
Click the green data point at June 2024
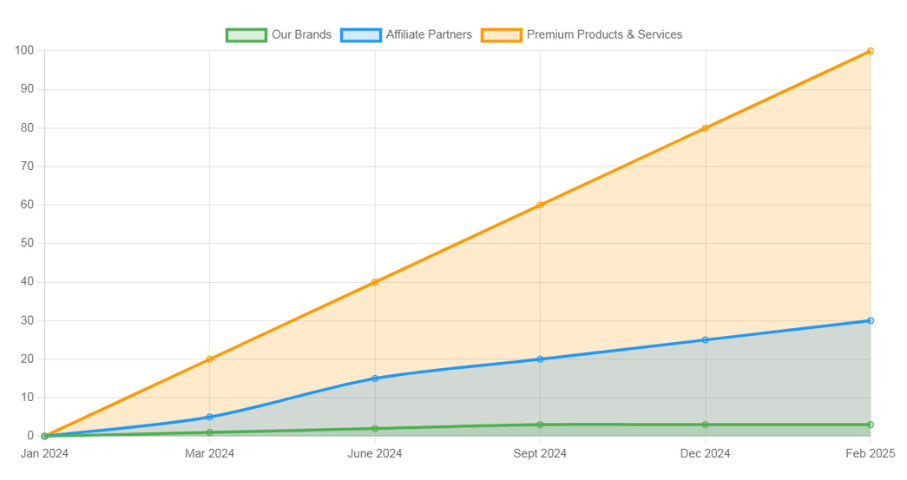pos(375,428)
